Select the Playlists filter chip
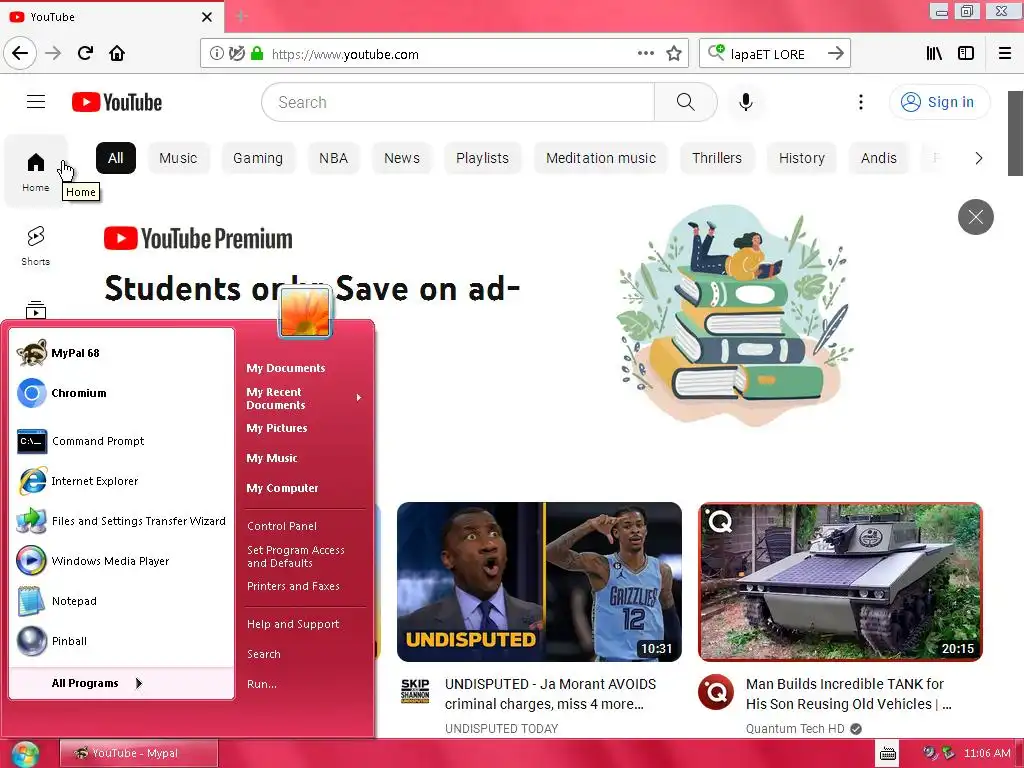 (x=482, y=158)
